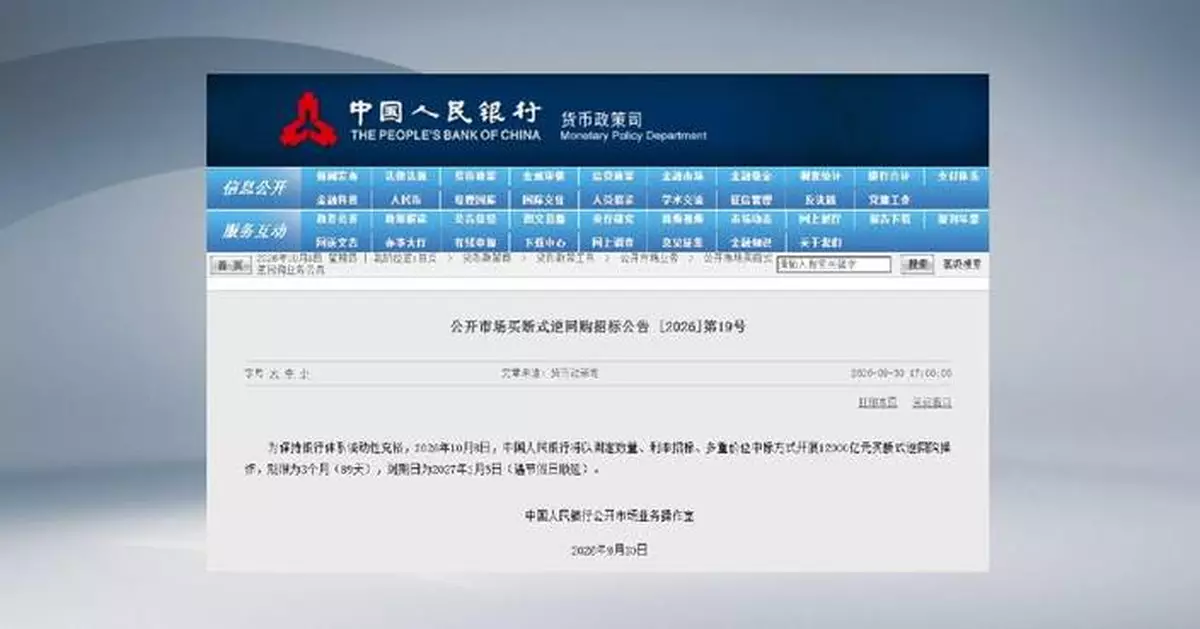
Task: Go to the 反洗钱 menu link
Action: coord(820,199)
